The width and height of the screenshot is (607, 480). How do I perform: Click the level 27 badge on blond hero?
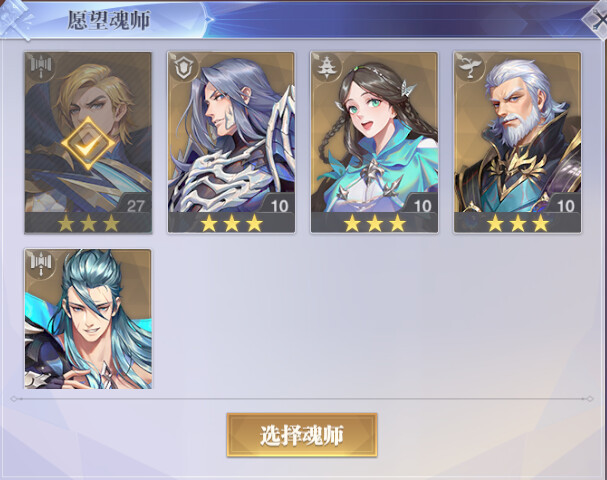pos(135,206)
